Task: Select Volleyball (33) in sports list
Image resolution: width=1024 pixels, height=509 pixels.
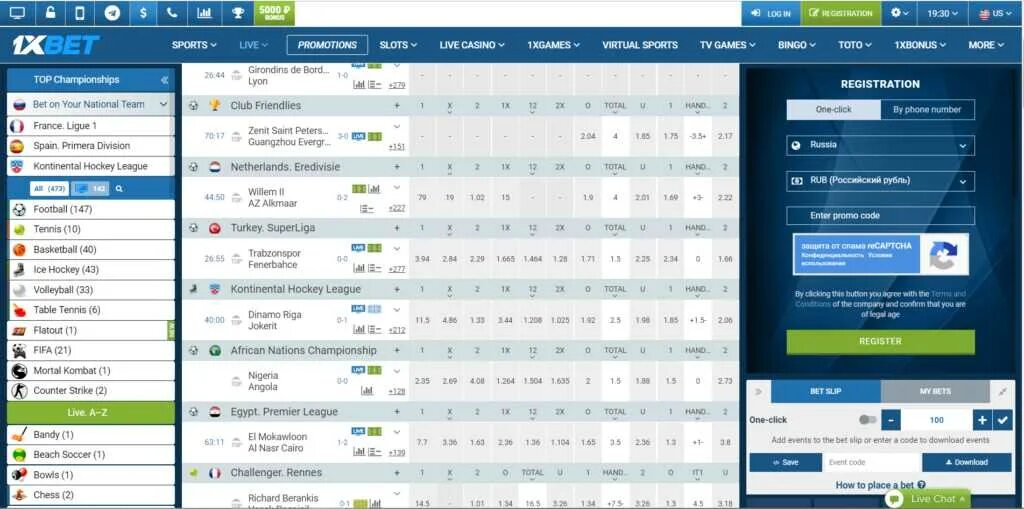Action: pos(91,289)
